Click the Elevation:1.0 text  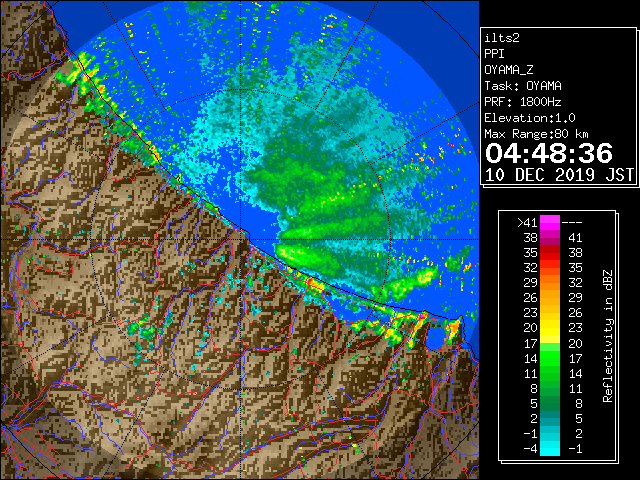pyautogui.click(x=530, y=118)
